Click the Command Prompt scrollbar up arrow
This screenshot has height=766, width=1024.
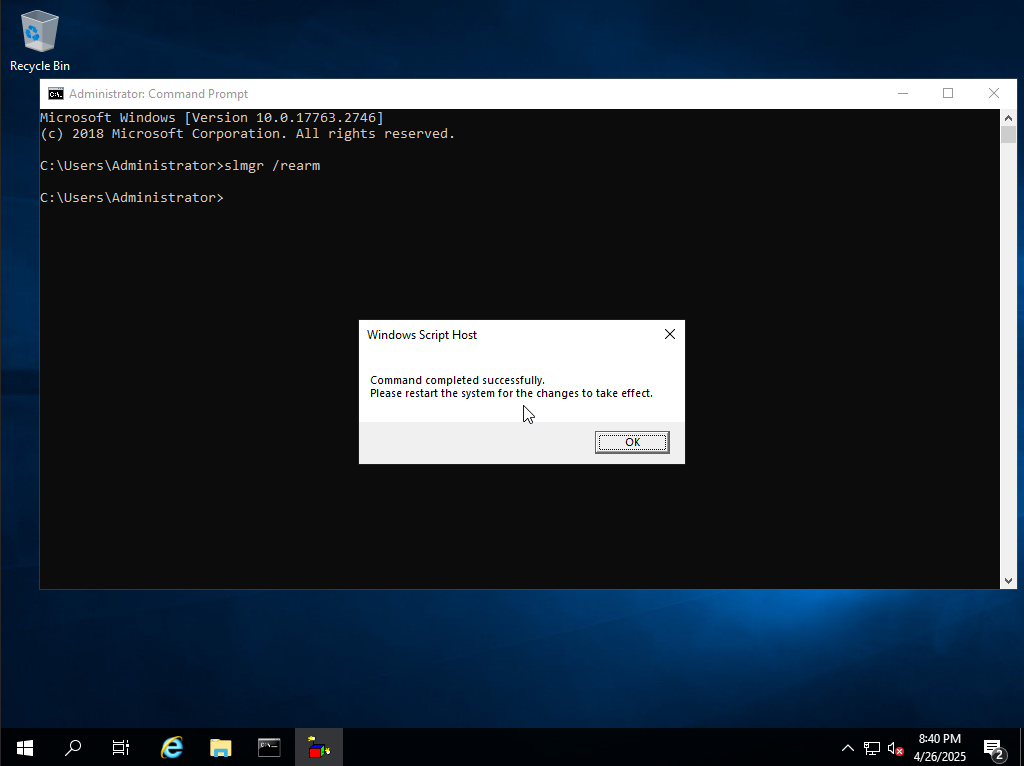[1008, 118]
